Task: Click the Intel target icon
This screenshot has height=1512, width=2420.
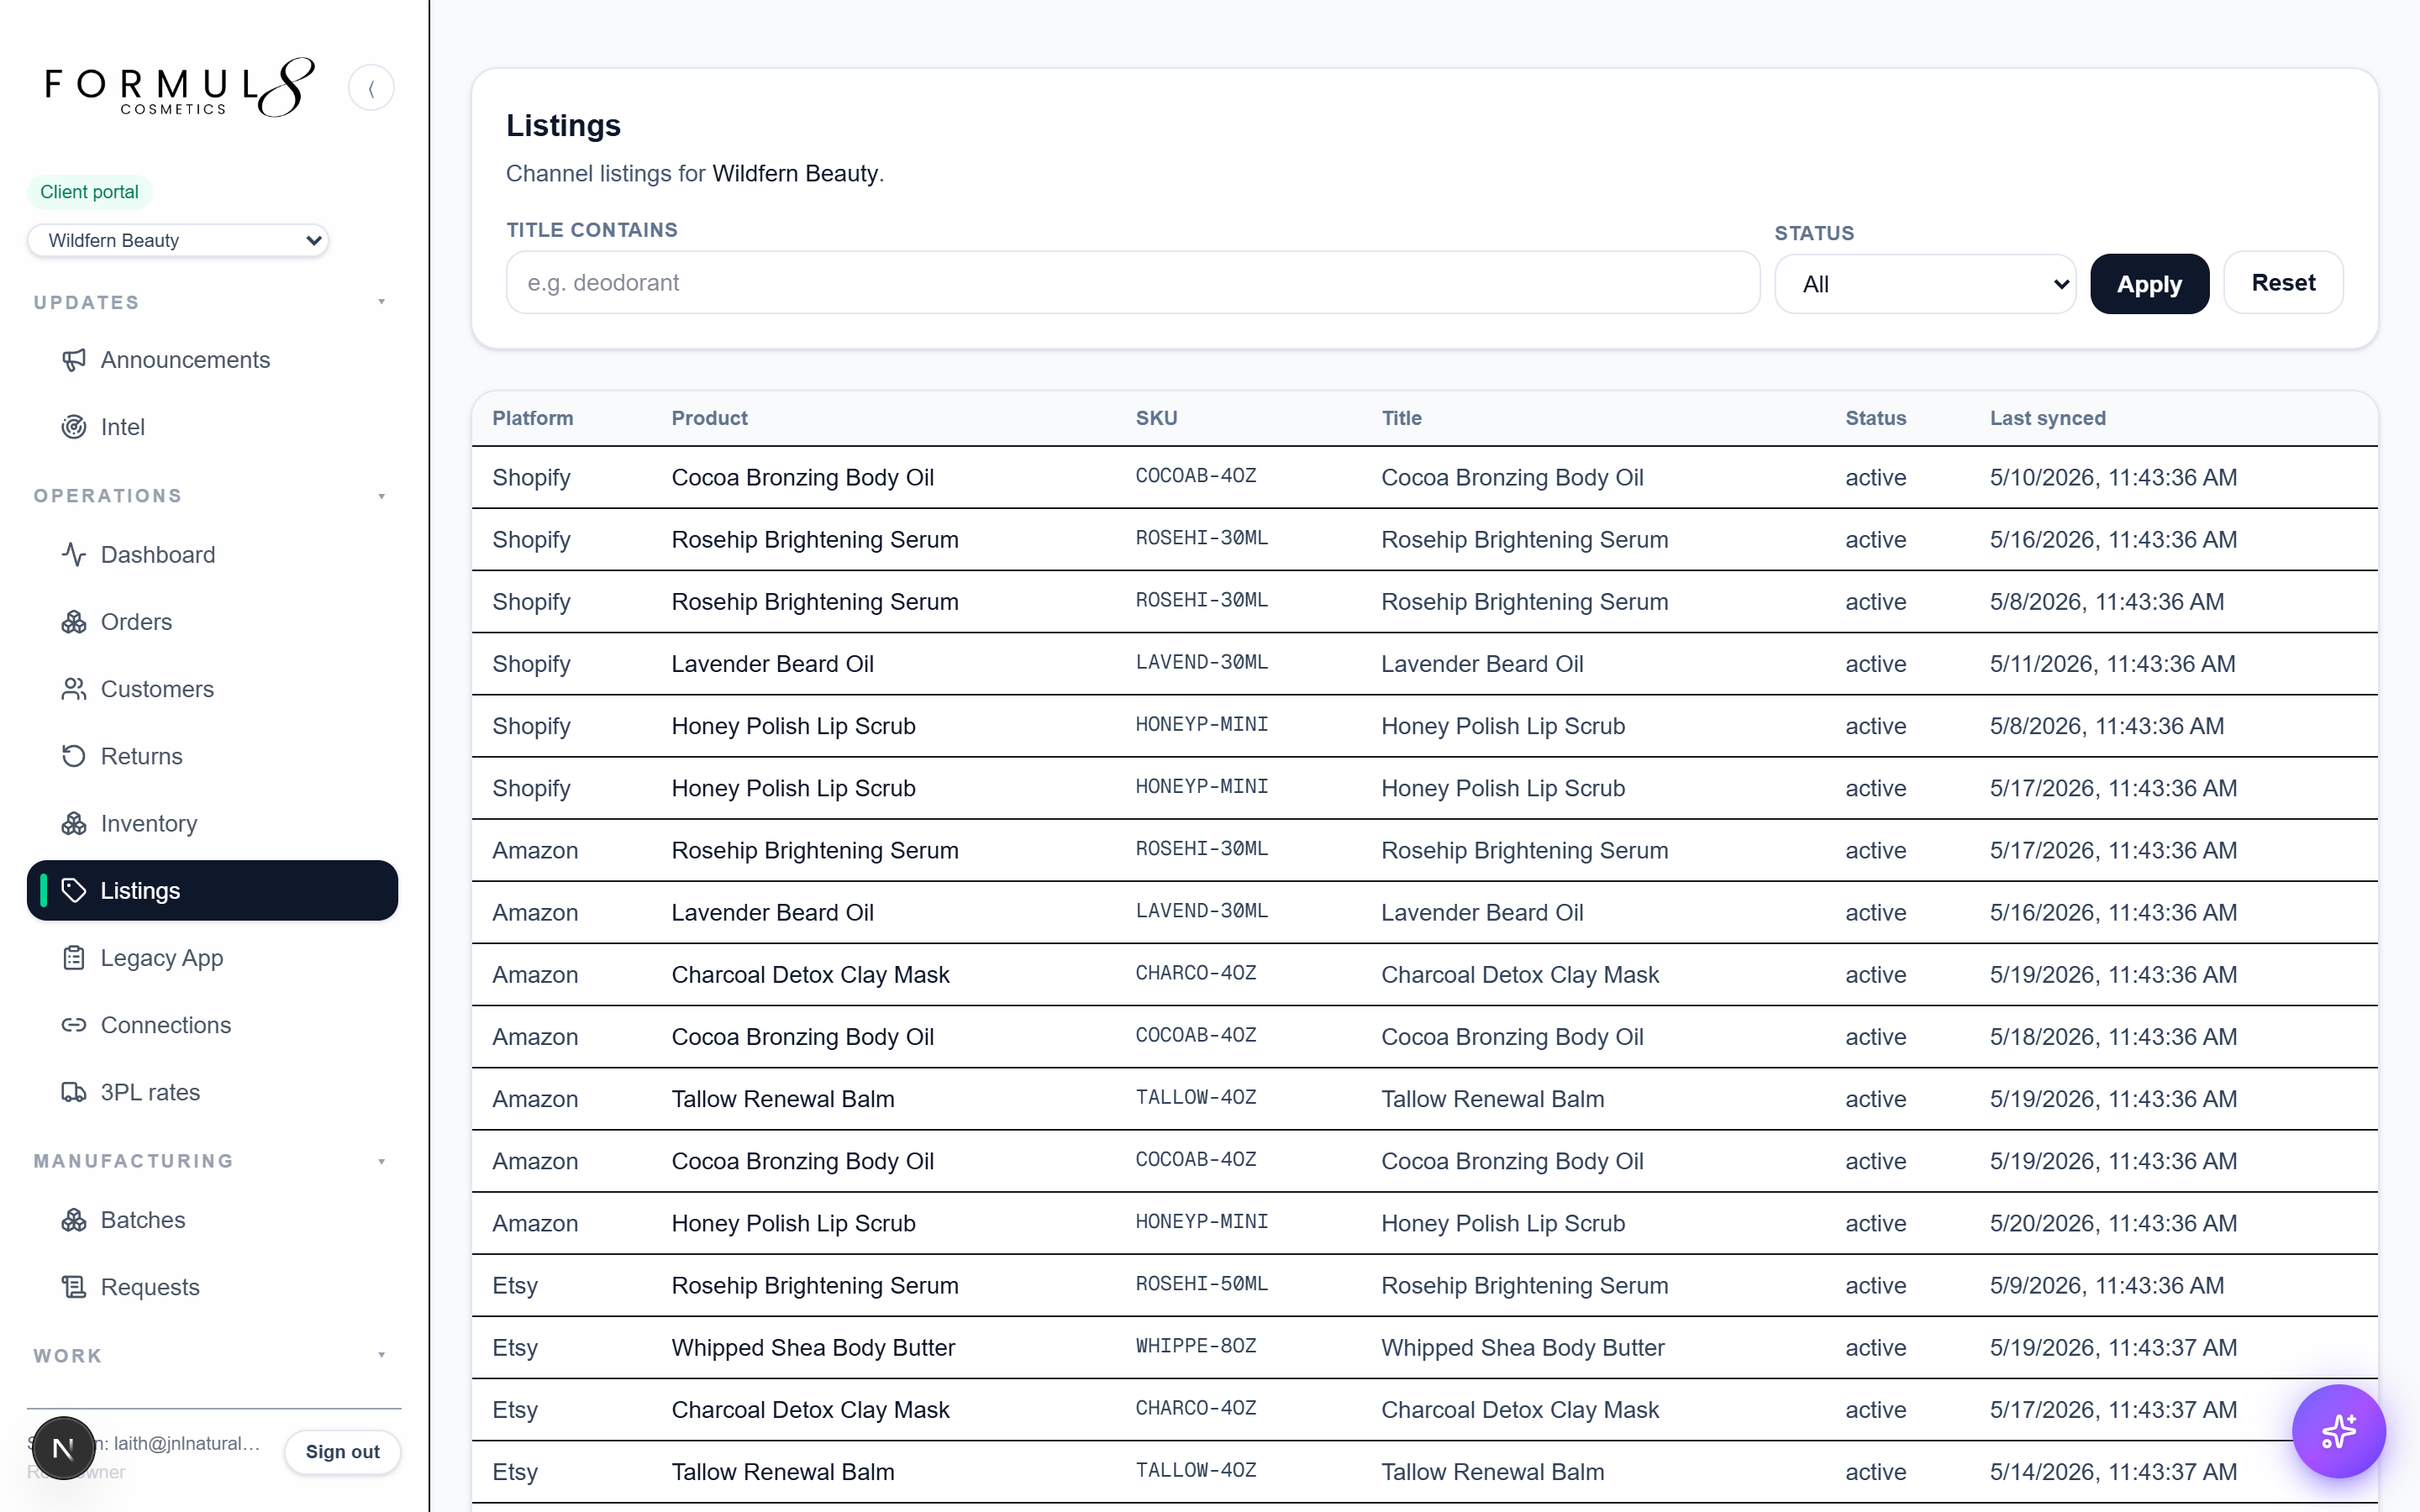Action: pos(74,427)
